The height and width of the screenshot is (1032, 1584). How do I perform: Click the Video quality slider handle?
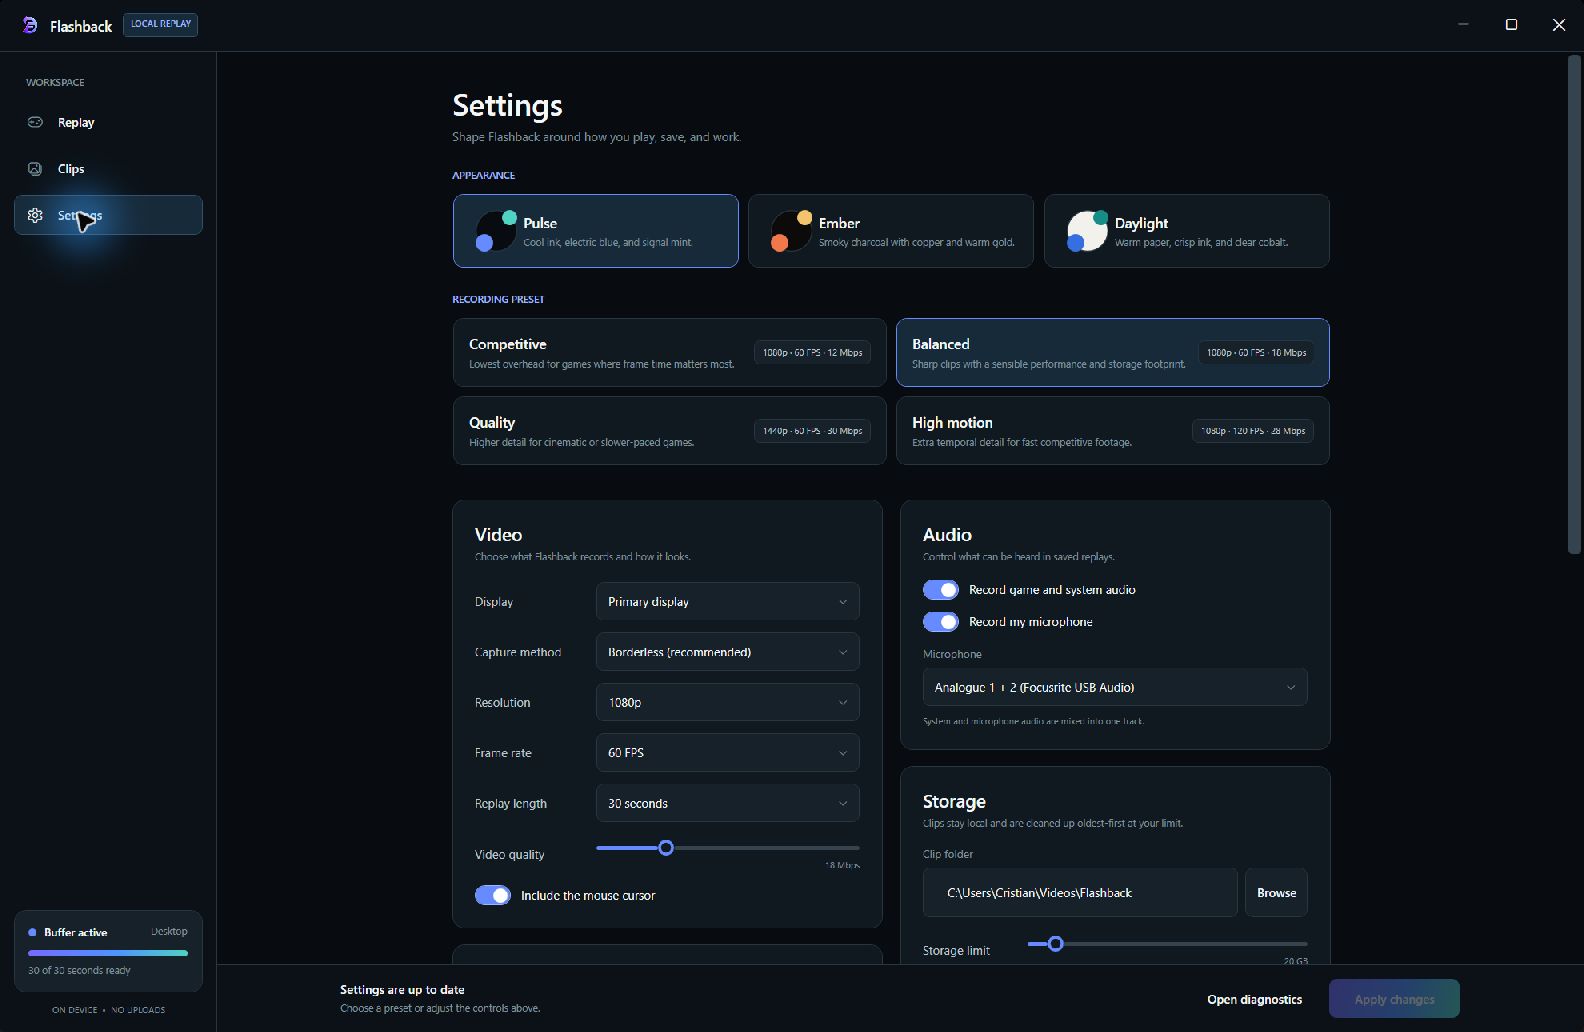click(x=666, y=848)
